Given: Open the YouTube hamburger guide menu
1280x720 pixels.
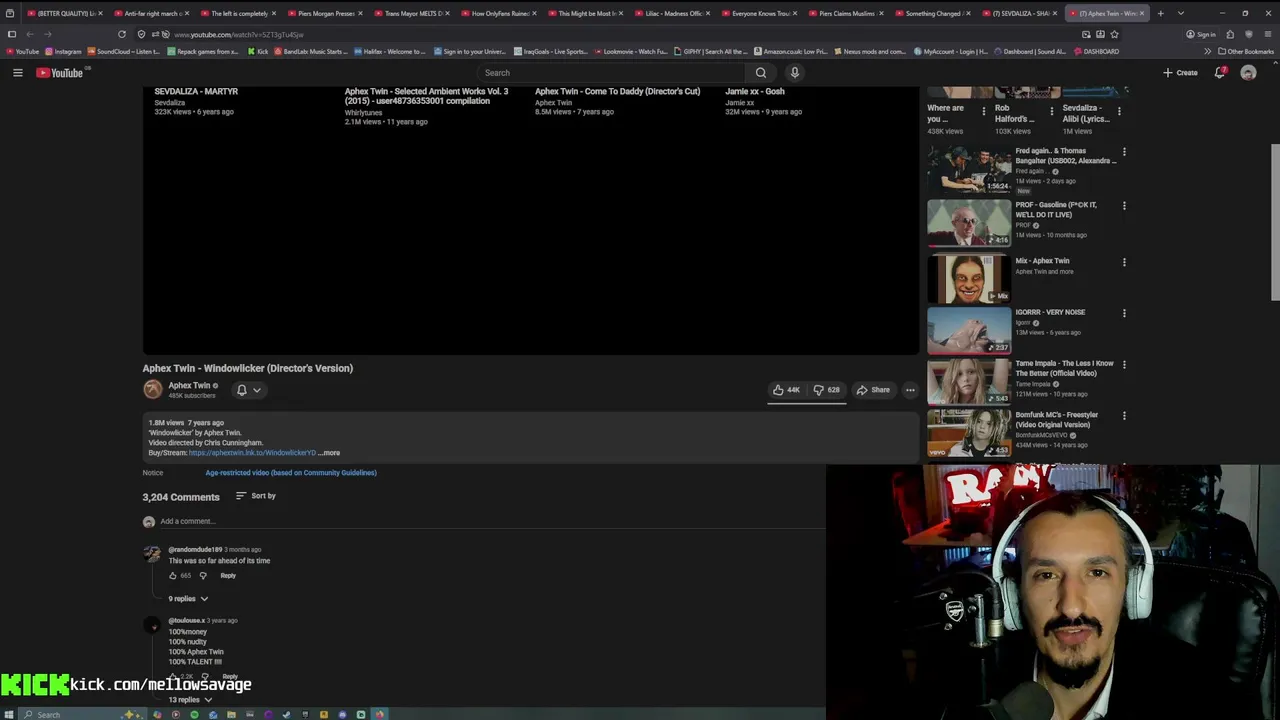Looking at the screenshot, I should coord(17,73).
